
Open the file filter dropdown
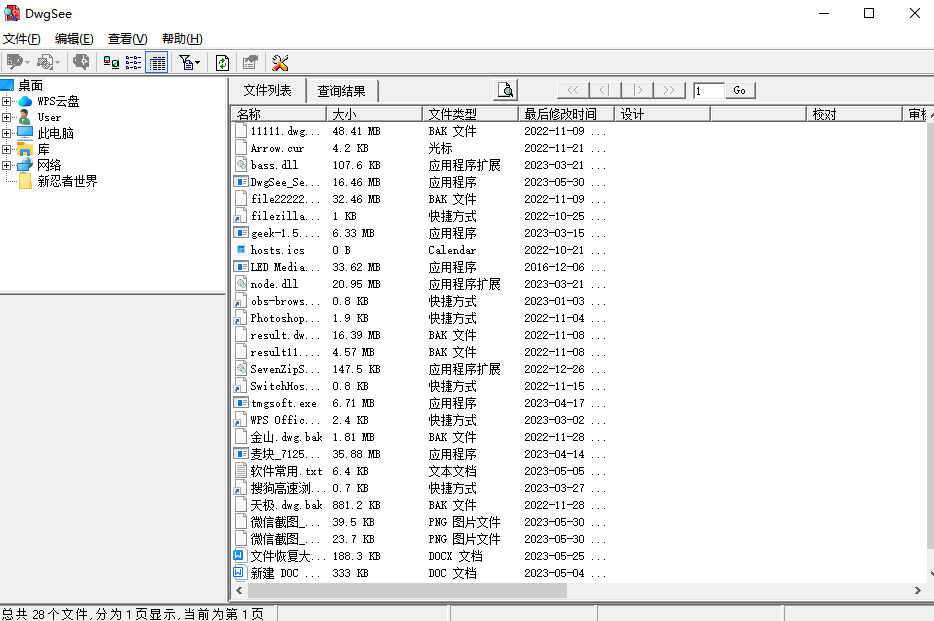pyautogui.click(x=189, y=63)
